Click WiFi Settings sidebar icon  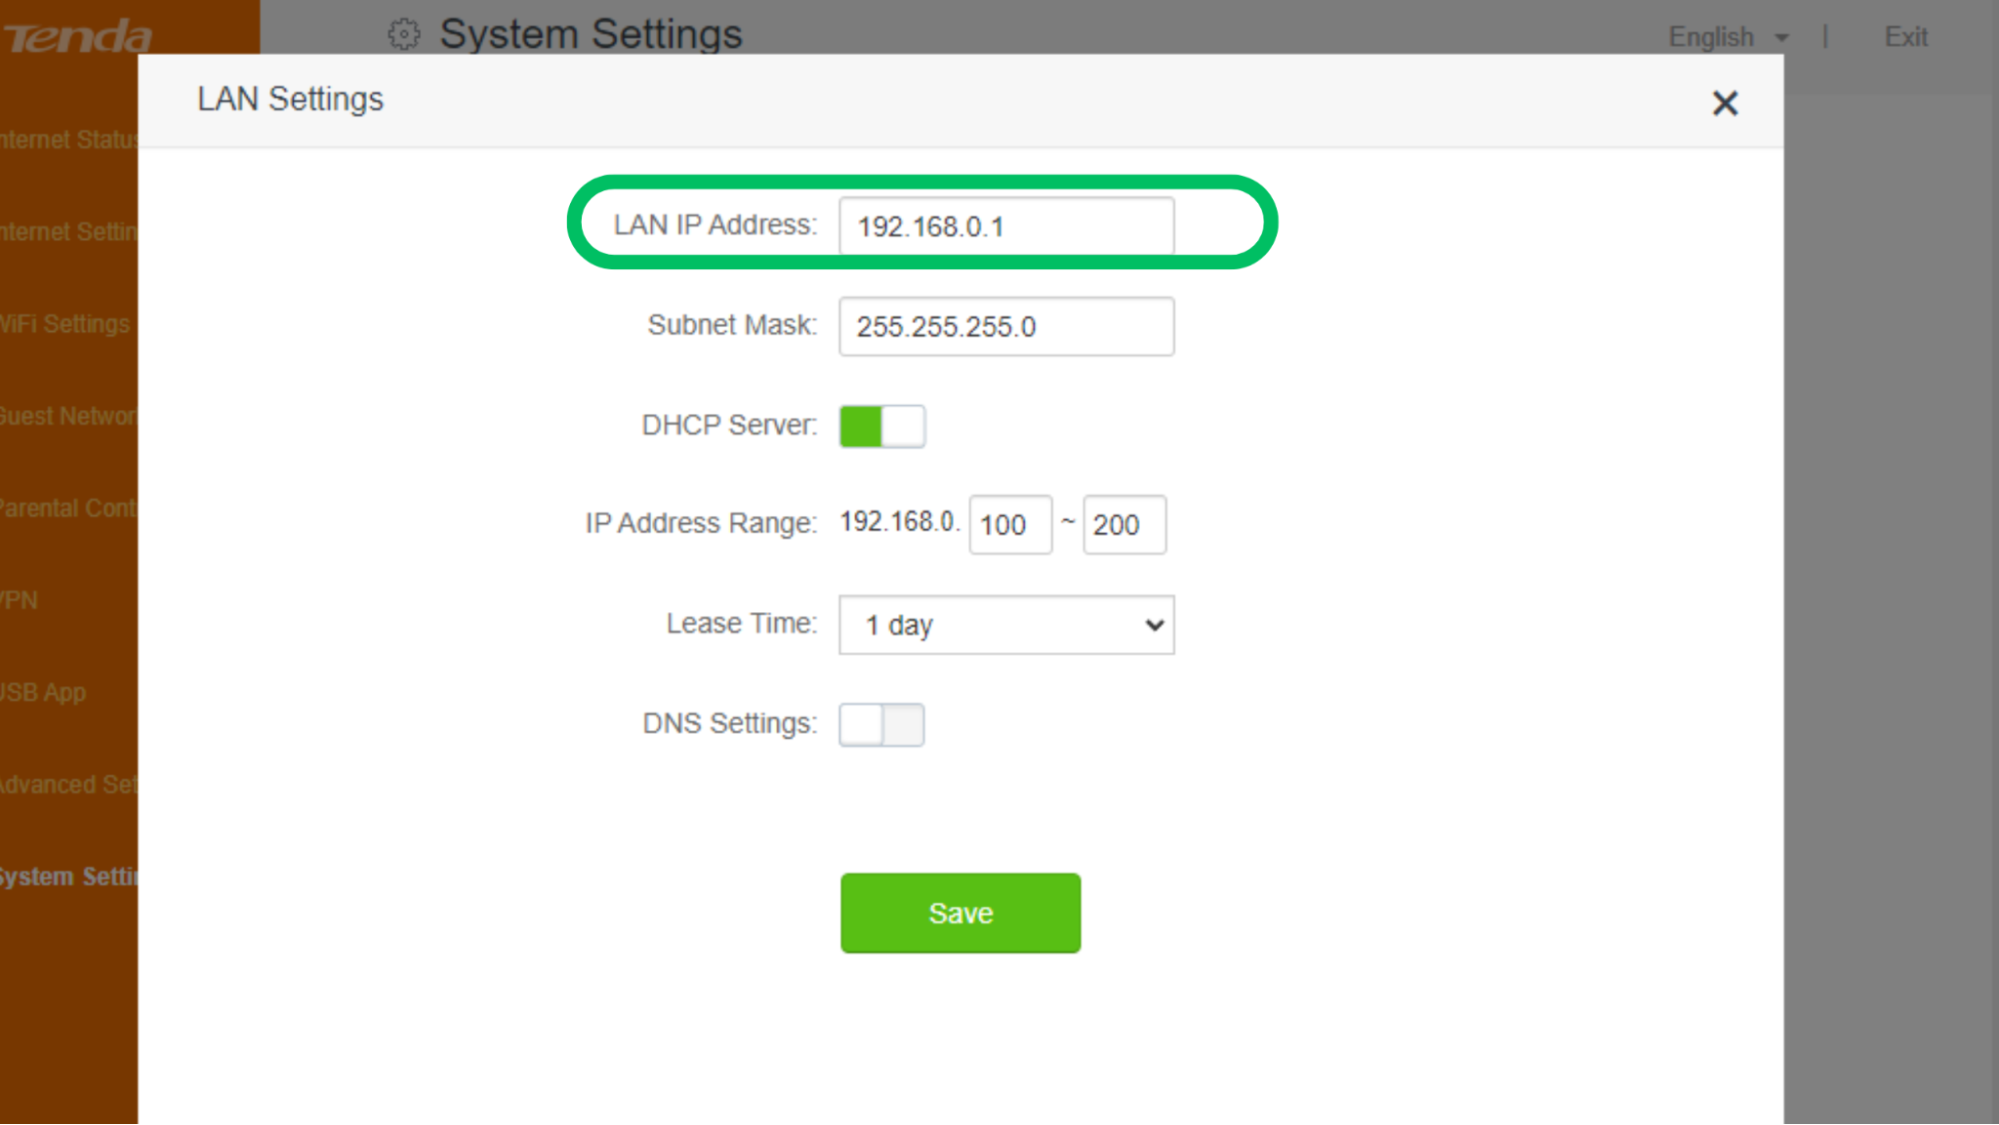pos(66,323)
